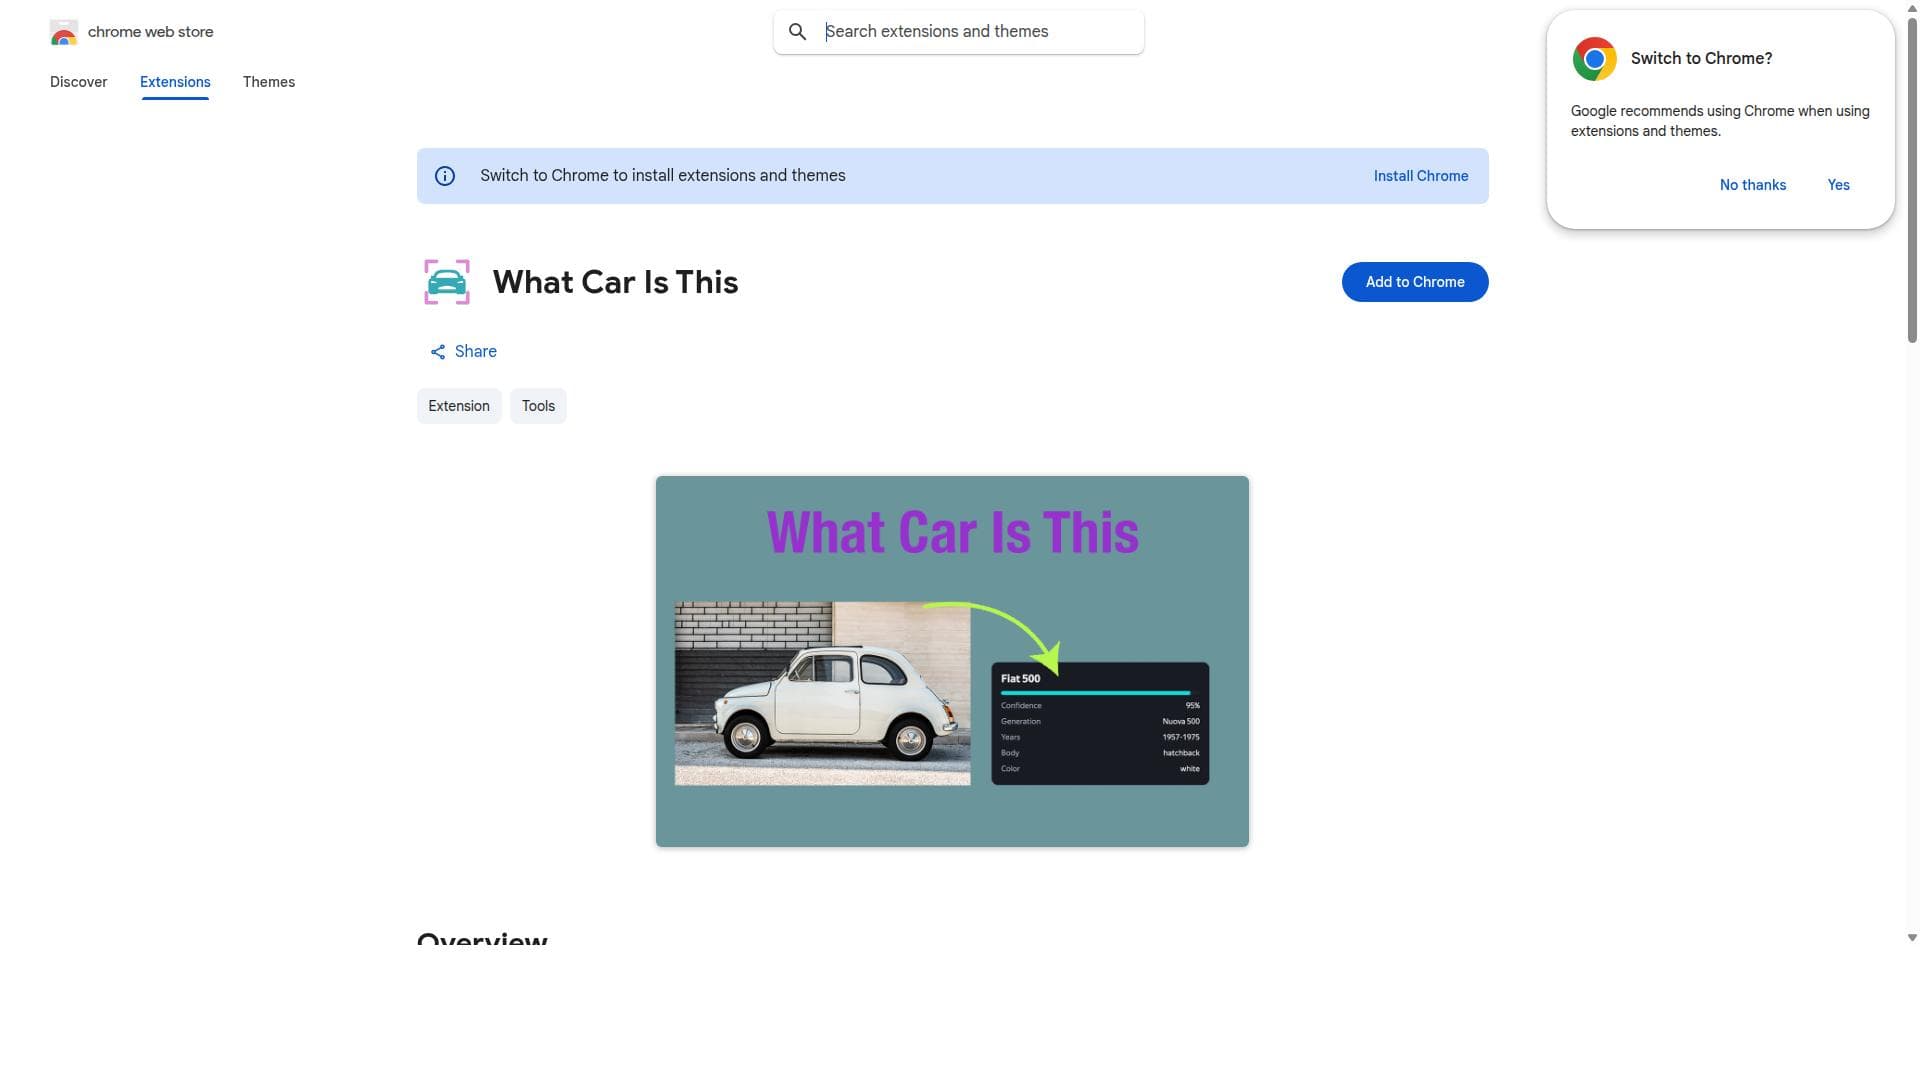Click the share icon next to Share

click(438, 352)
